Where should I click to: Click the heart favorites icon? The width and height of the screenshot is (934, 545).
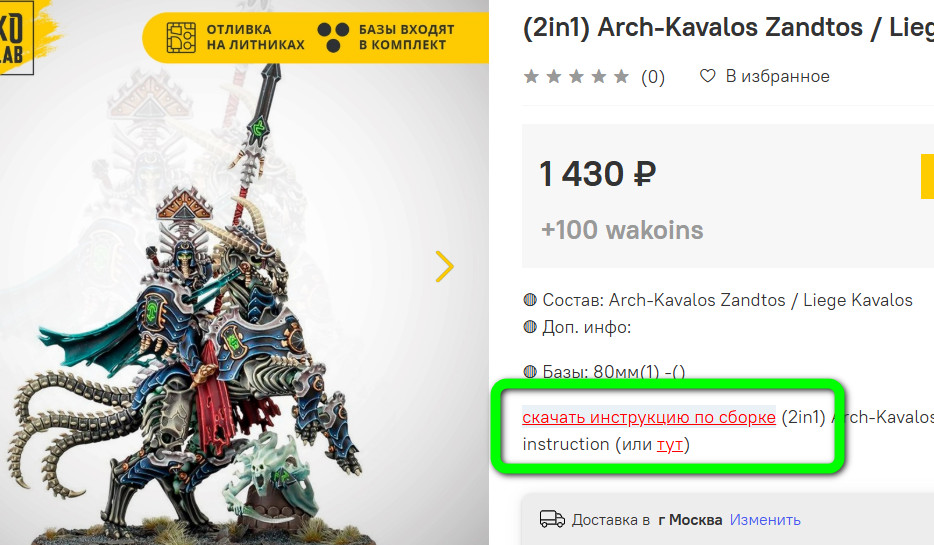pos(707,76)
